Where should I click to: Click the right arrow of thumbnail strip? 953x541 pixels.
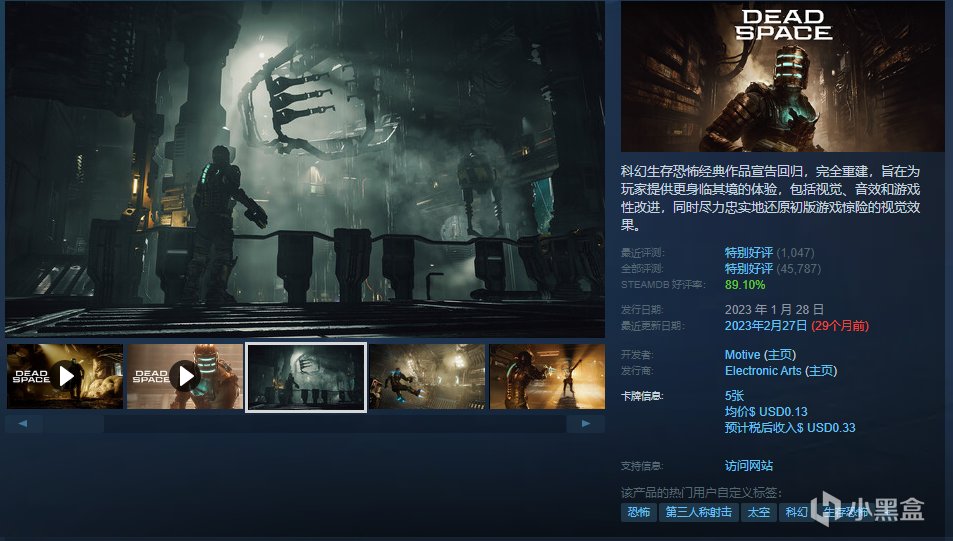[x=585, y=424]
